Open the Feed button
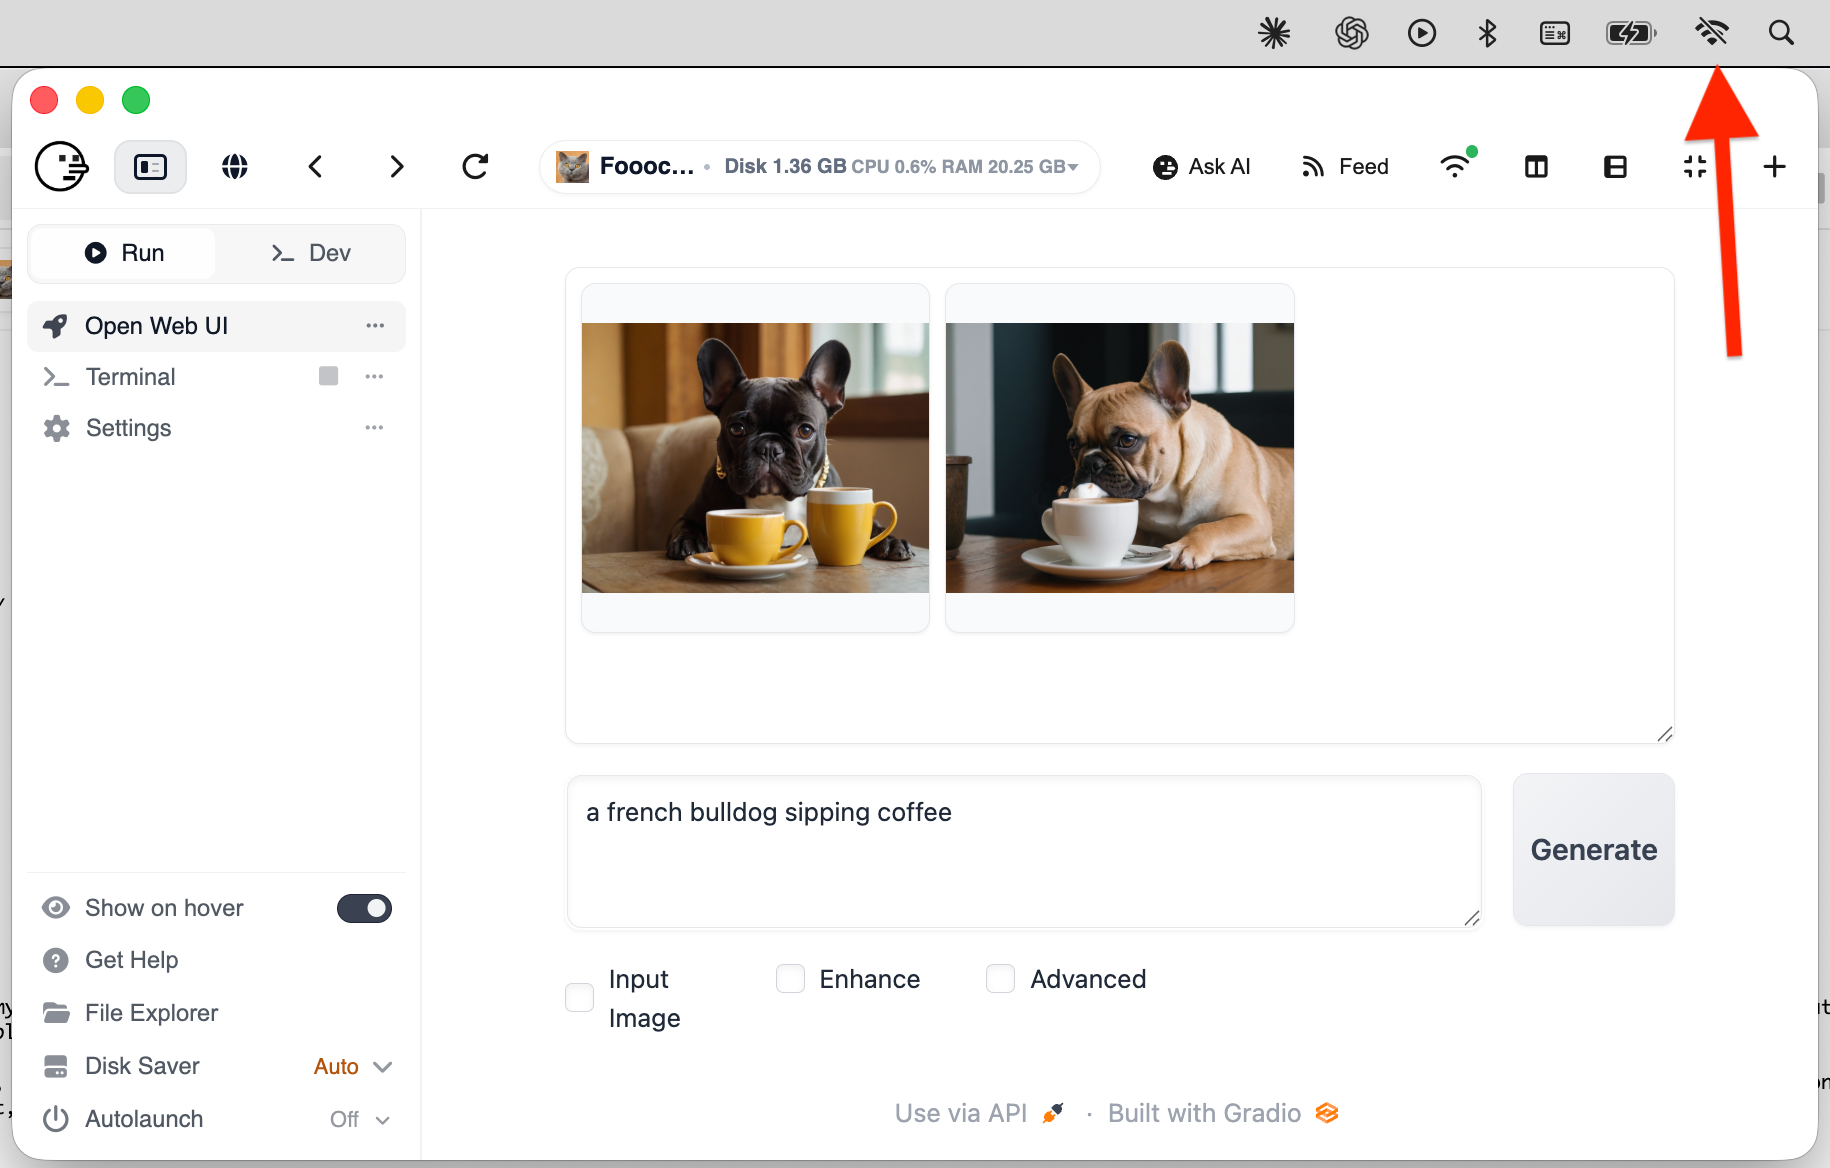 pyautogui.click(x=1345, y=167)
